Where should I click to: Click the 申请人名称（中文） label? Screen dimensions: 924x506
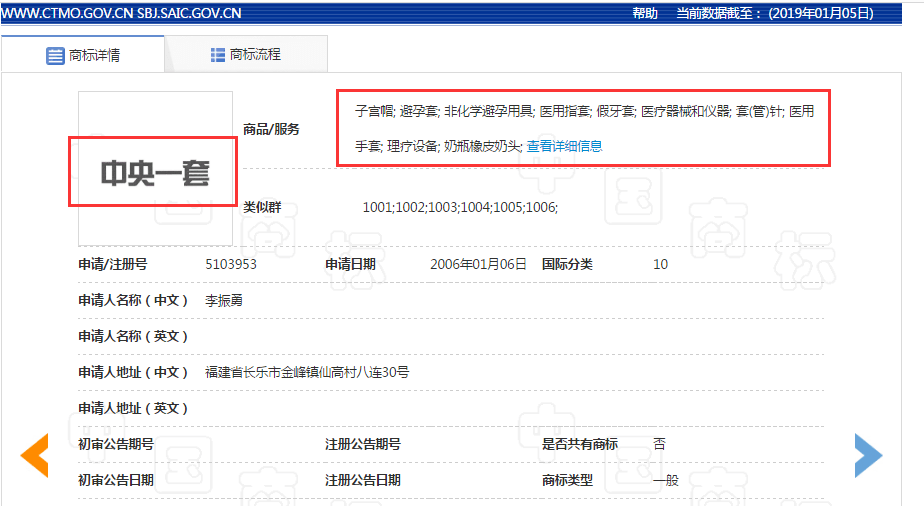[x=133, y=300]
